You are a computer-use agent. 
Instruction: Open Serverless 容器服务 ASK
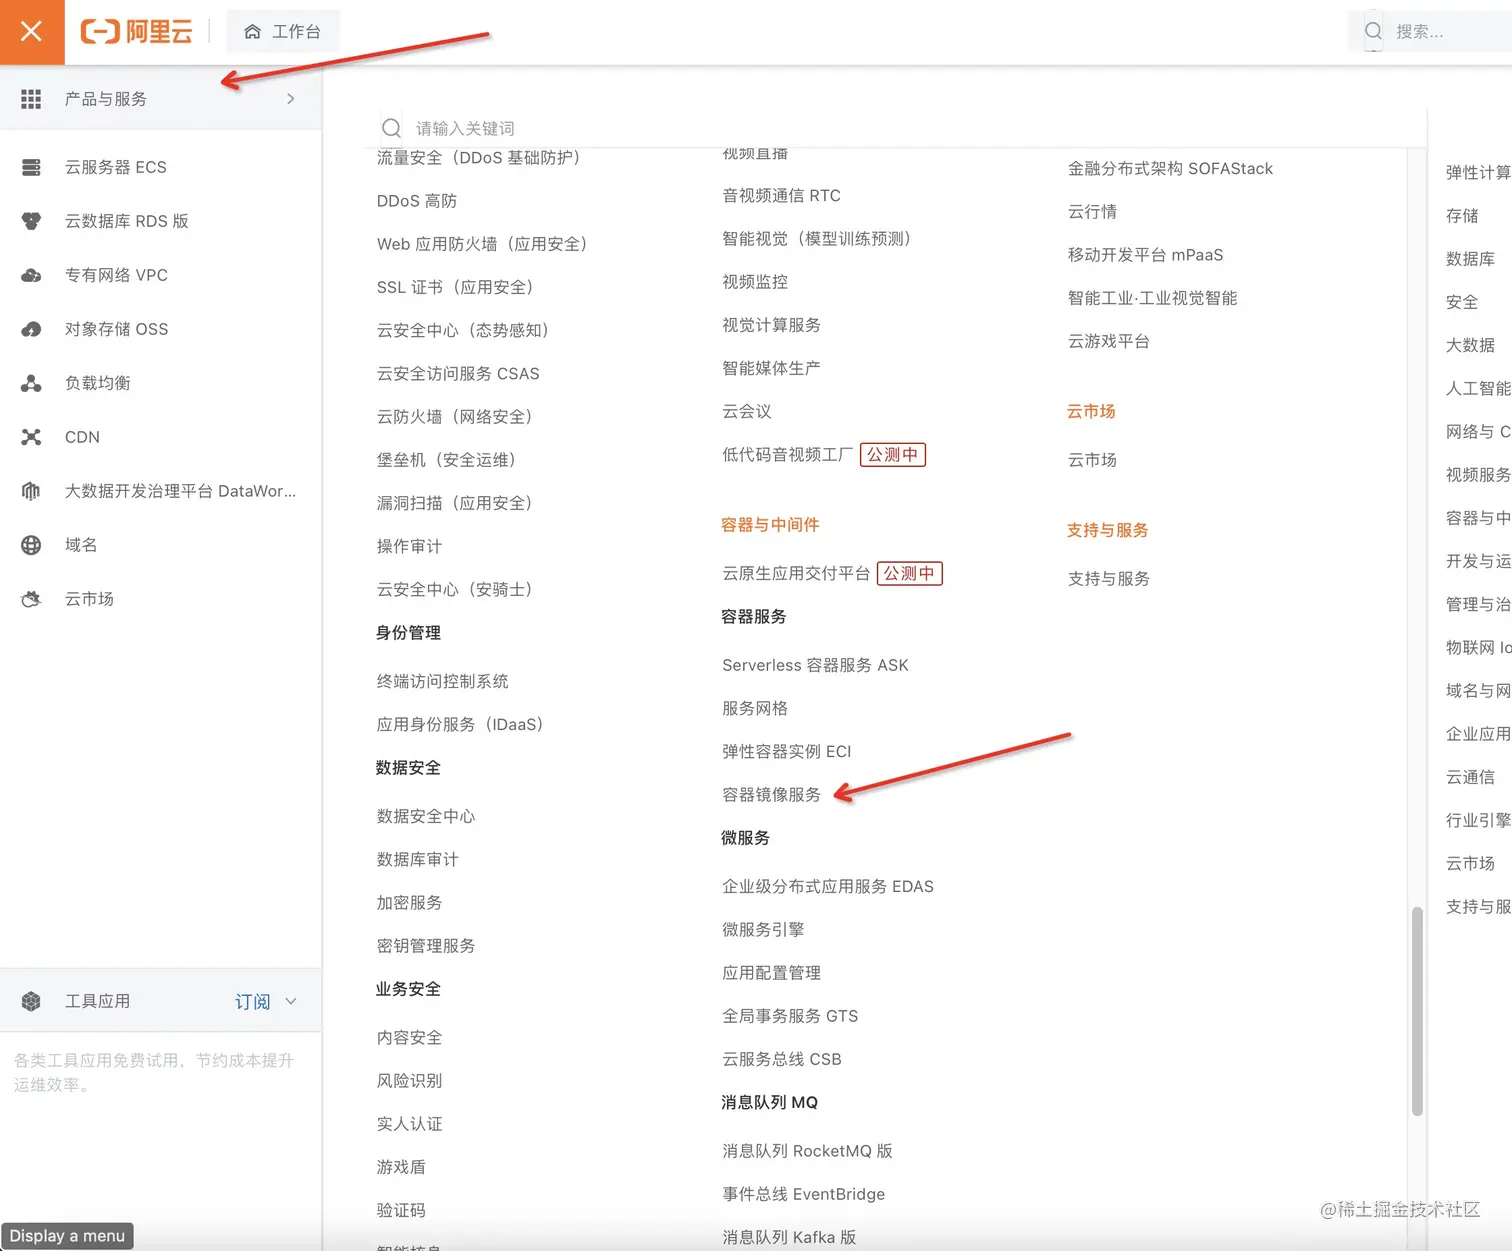click(x=815, y=665)
